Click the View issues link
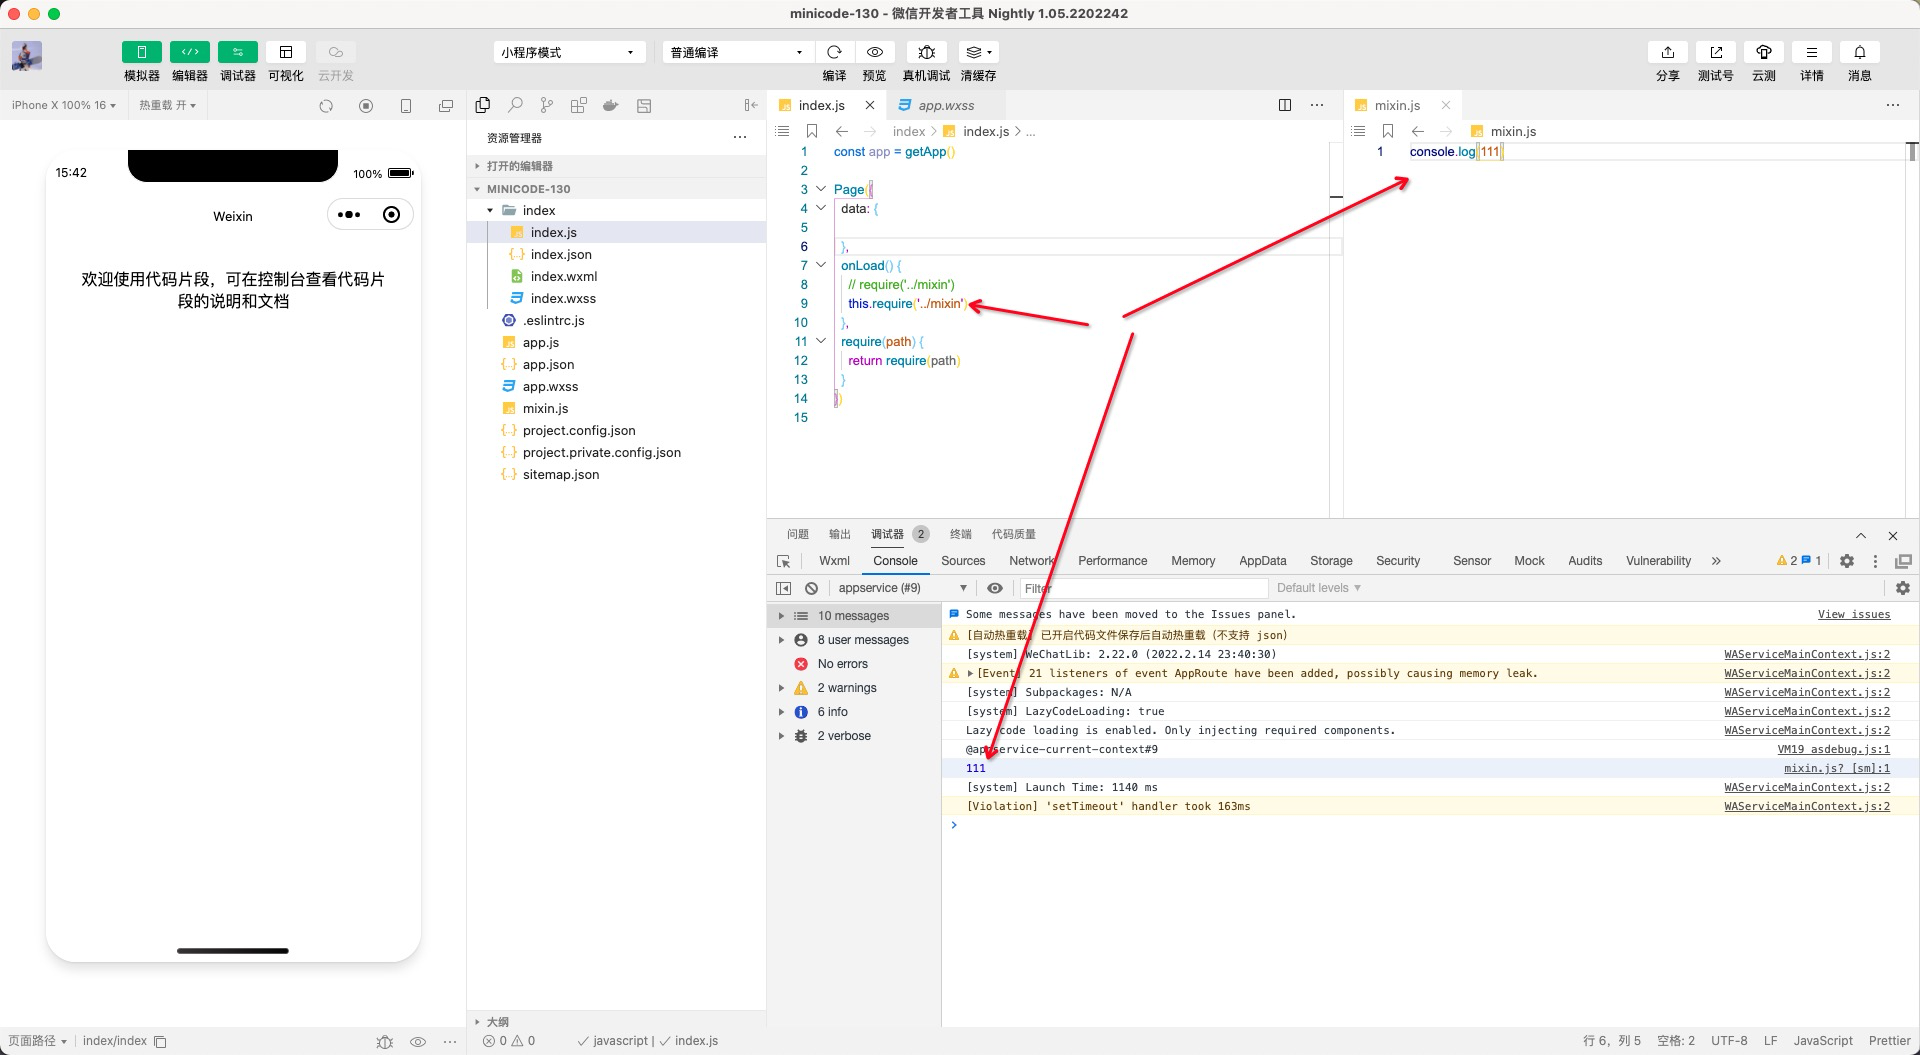 (1854, 615)
